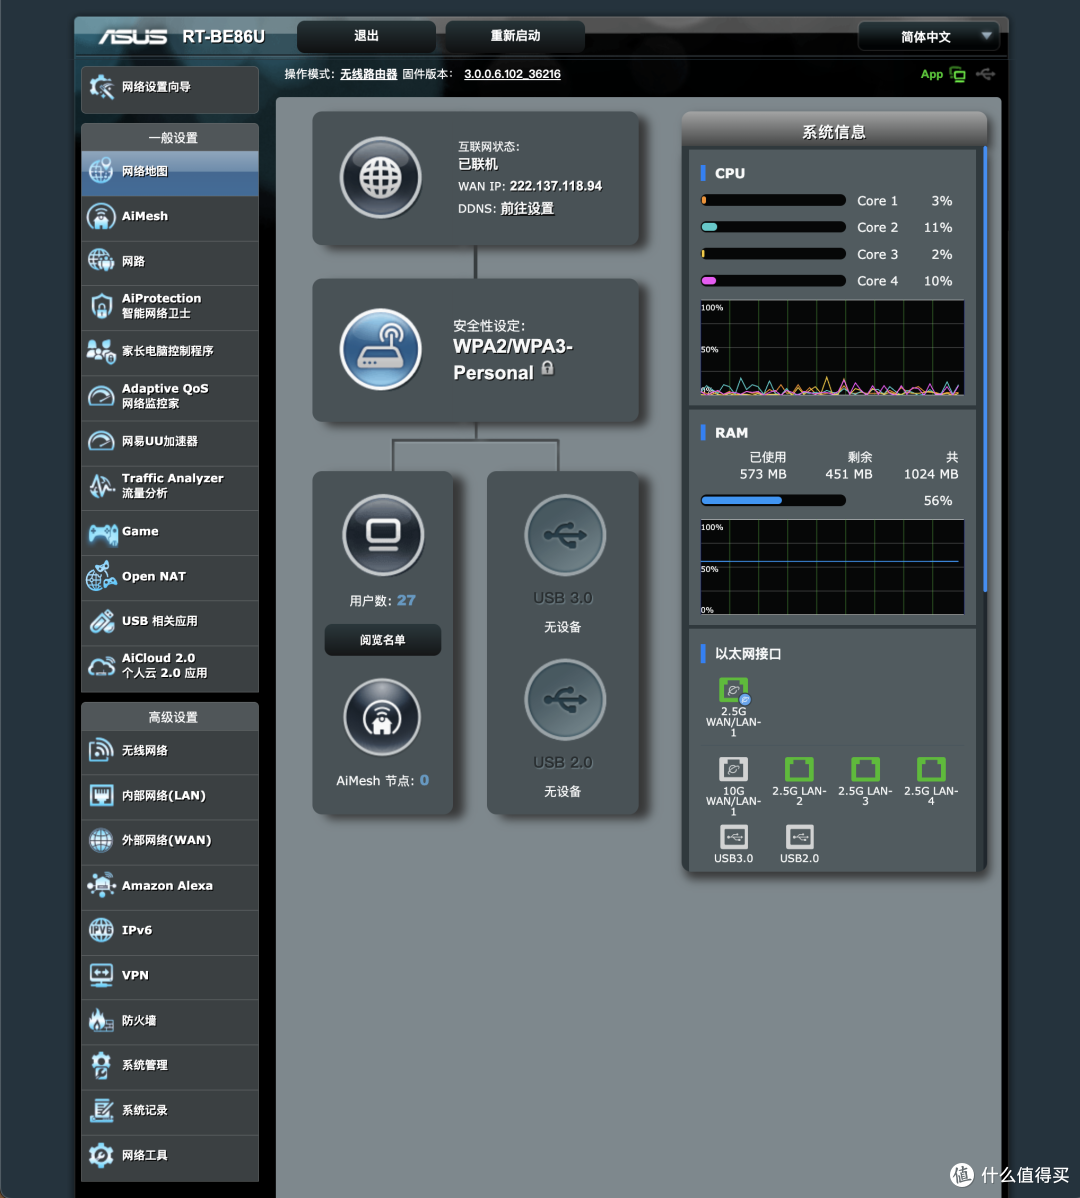Click the AiMesh node count 0

click(x=424, y=781)
